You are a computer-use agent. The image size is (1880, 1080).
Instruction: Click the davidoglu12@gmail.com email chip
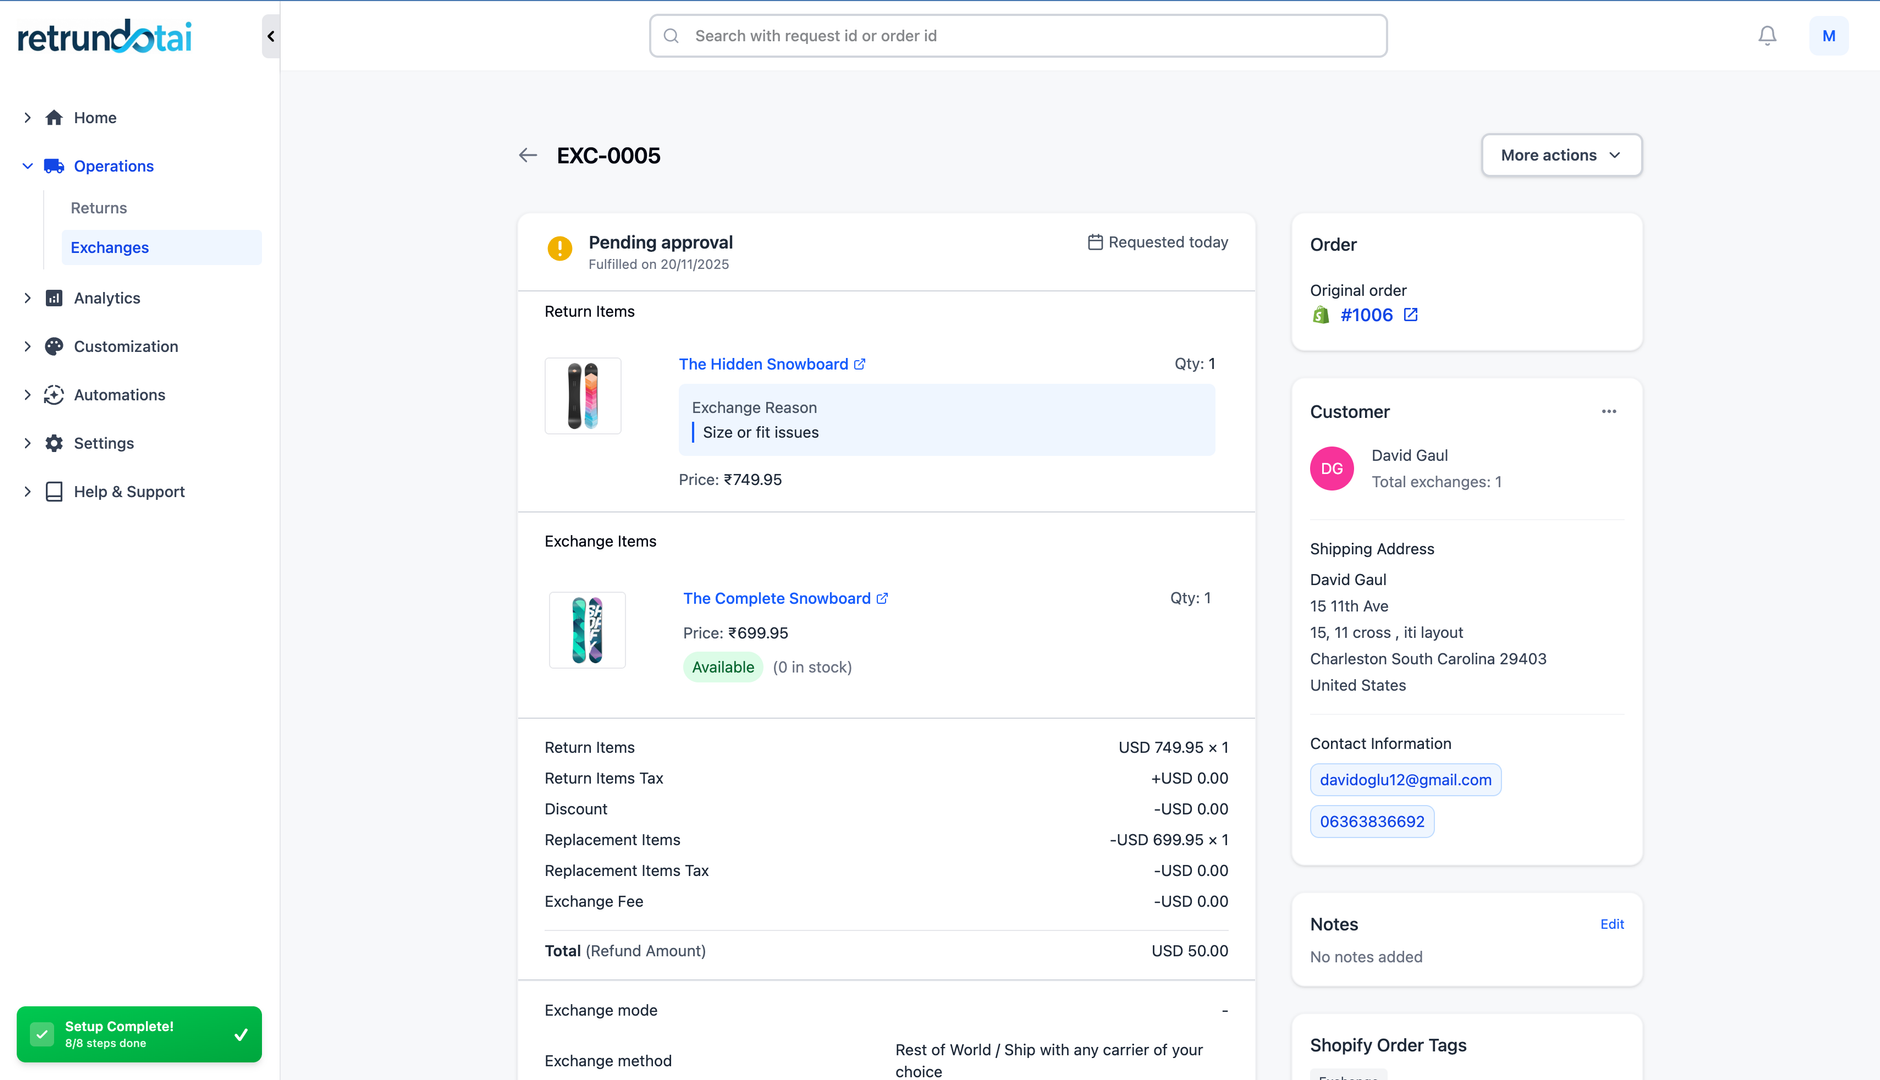click(1405, 780)
